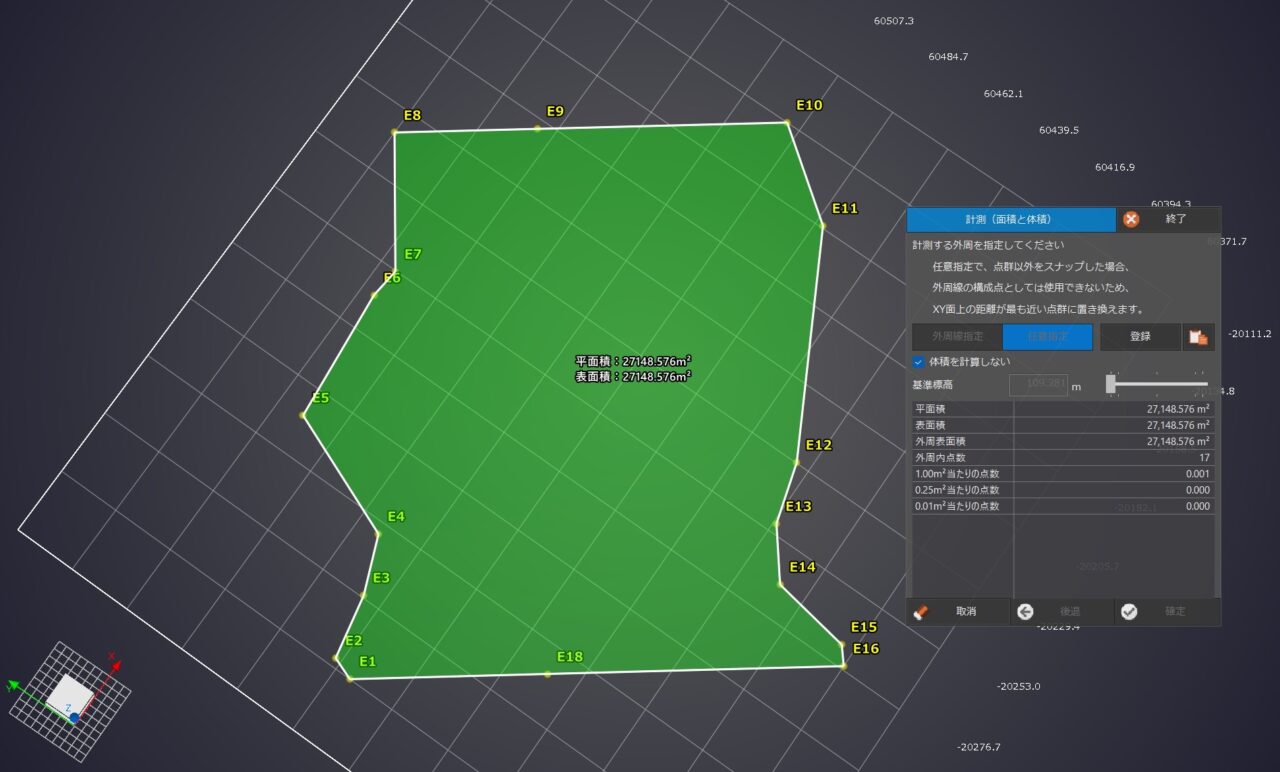Select boundary vertex point E16
Viewport: 1280px width, 772px height.
(844, 665)
